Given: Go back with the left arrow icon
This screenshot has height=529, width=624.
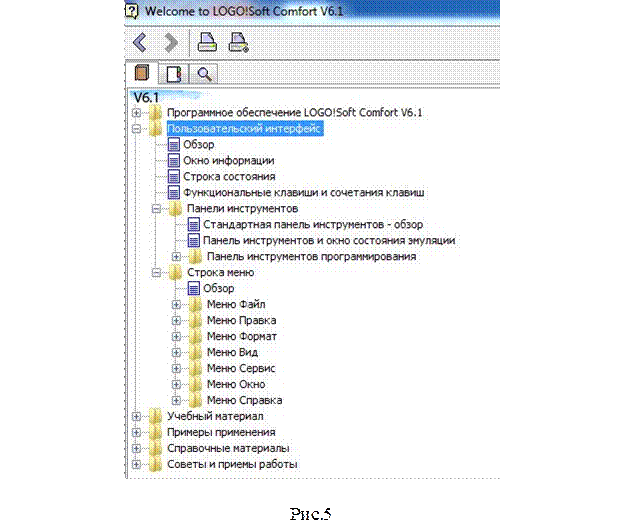Looking at the screenshot, I should point(140,42).
